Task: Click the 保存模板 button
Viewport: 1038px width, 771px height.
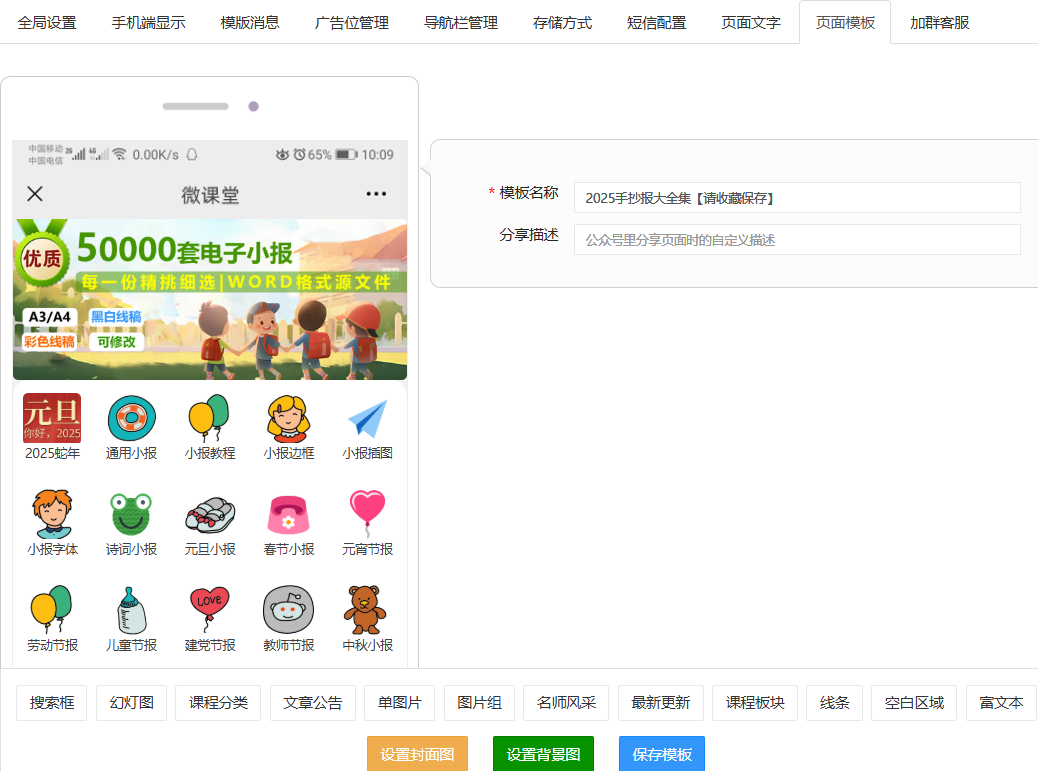Action: pos(661,754)
